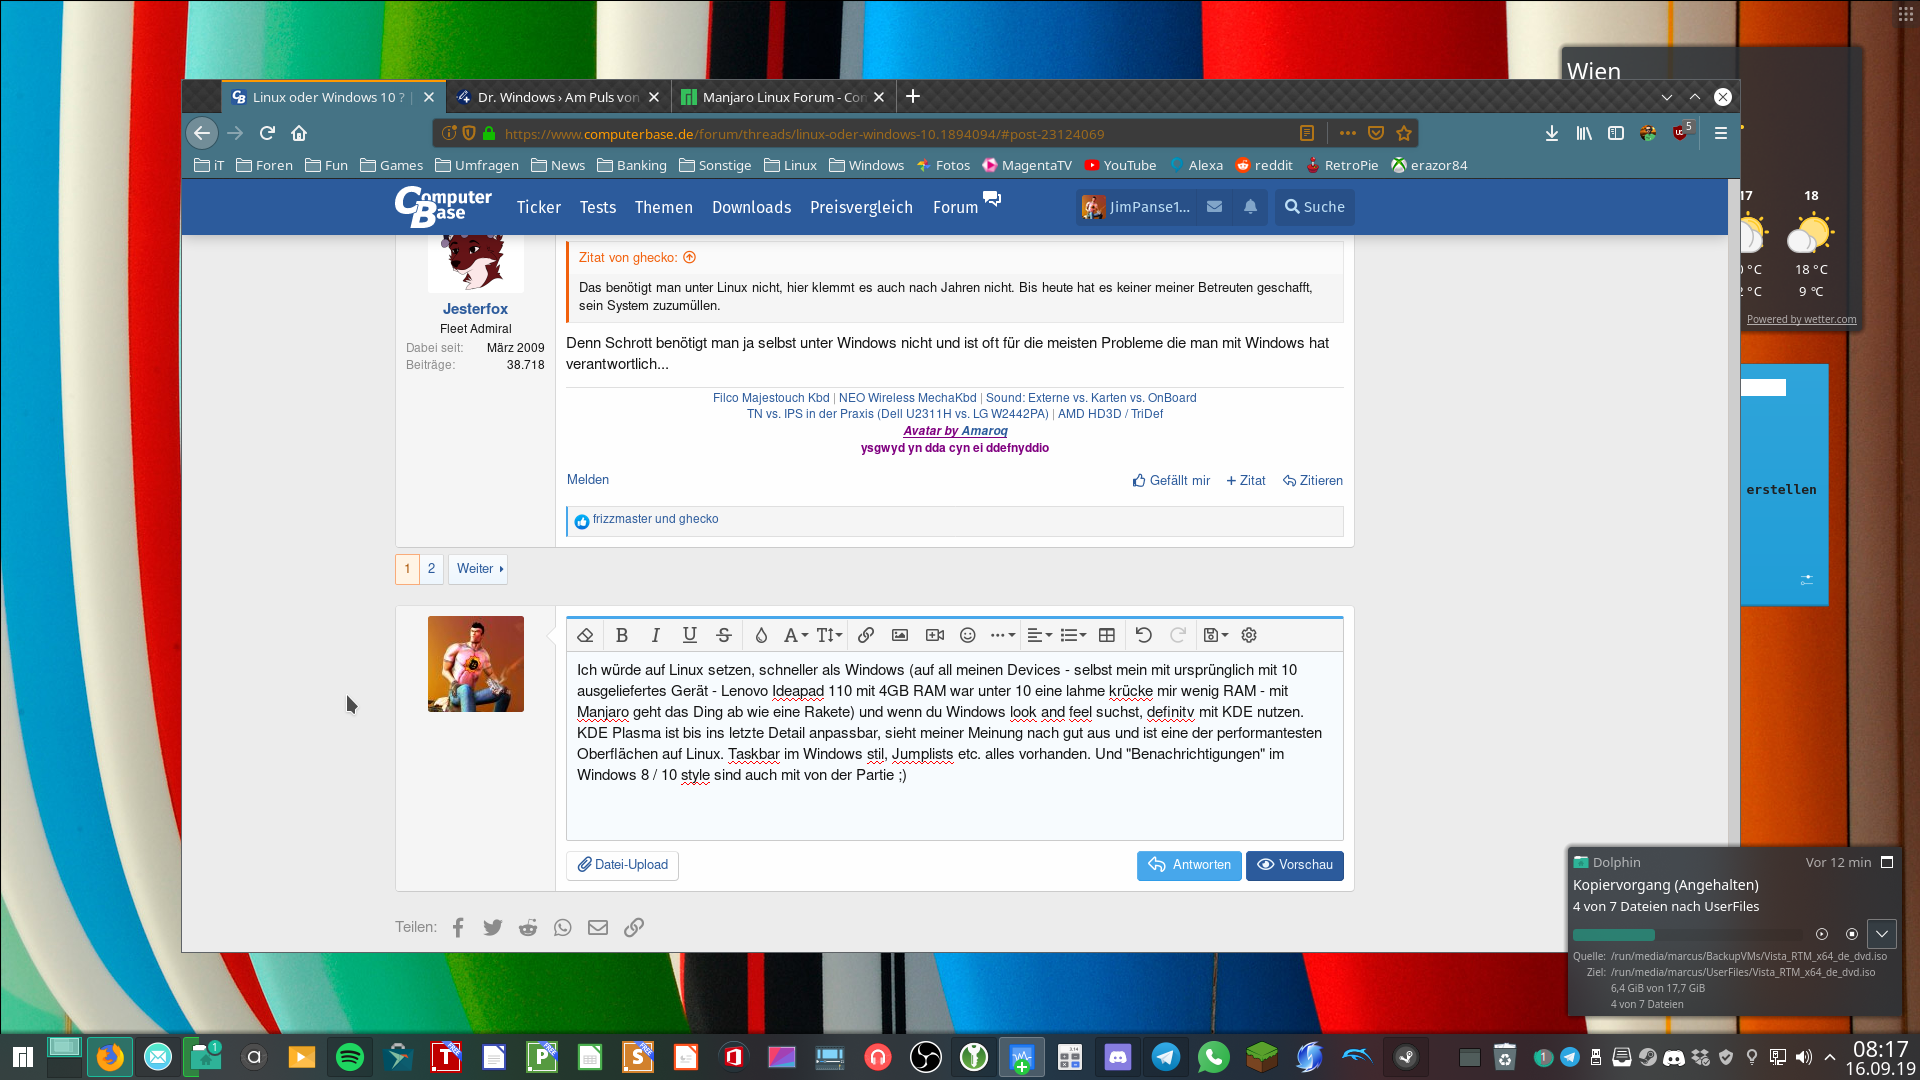Toggle strikethrough formatting in editor
This screenshot has width=1920, height=1080.
(724, 635)
